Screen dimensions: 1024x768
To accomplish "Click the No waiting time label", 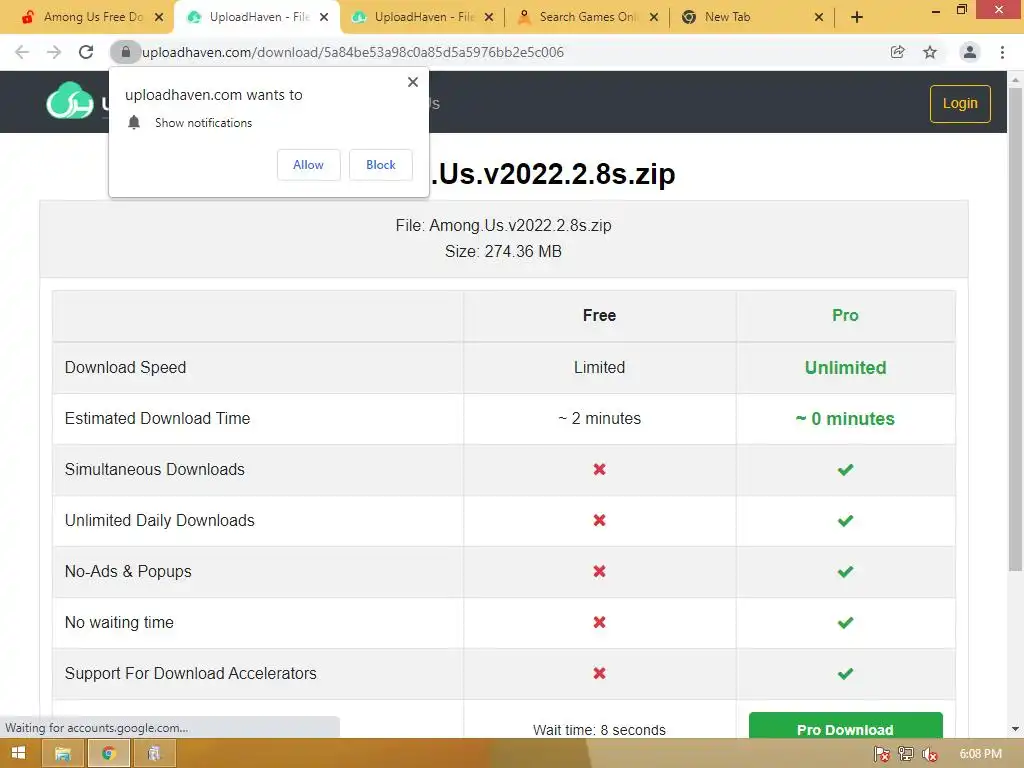I will [119, 622].
